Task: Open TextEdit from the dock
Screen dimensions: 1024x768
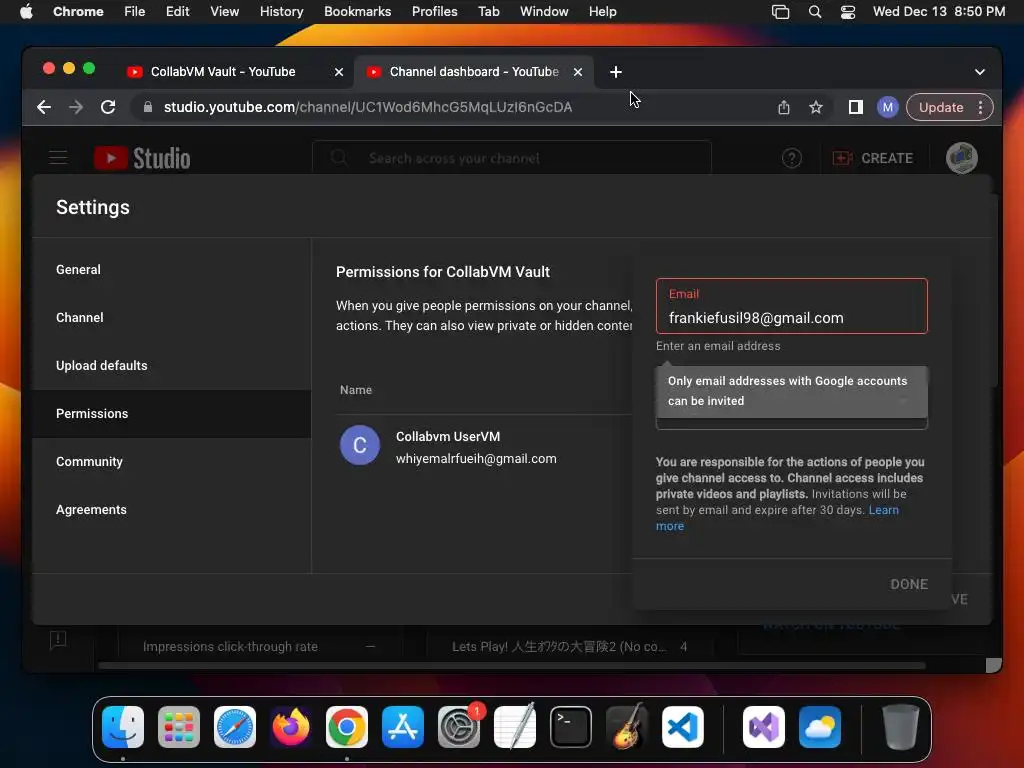Action: click(x=515, y=727)
